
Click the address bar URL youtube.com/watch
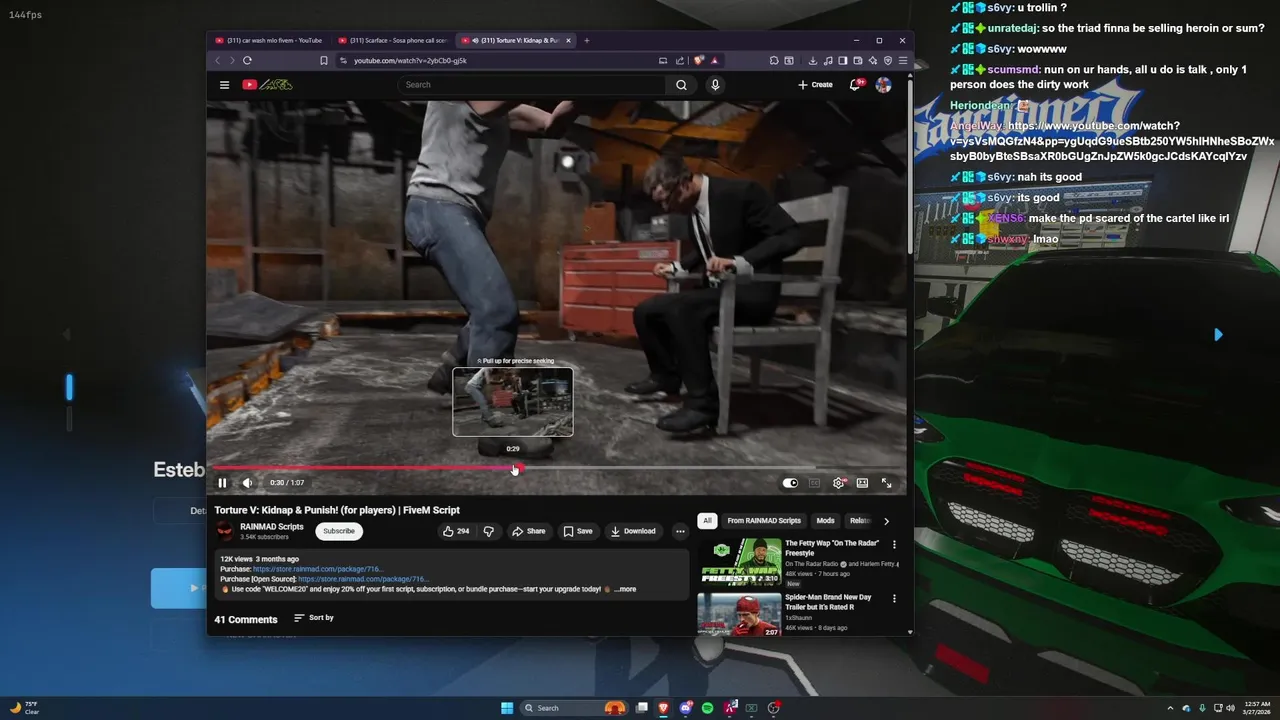click(x=410, y=60)
